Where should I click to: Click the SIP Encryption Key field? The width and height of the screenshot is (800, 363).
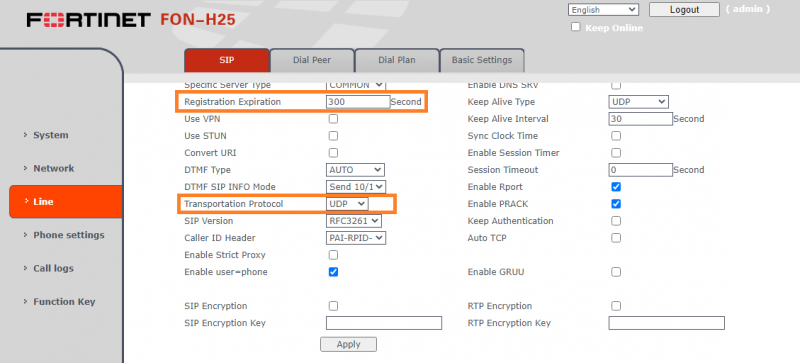384,323
